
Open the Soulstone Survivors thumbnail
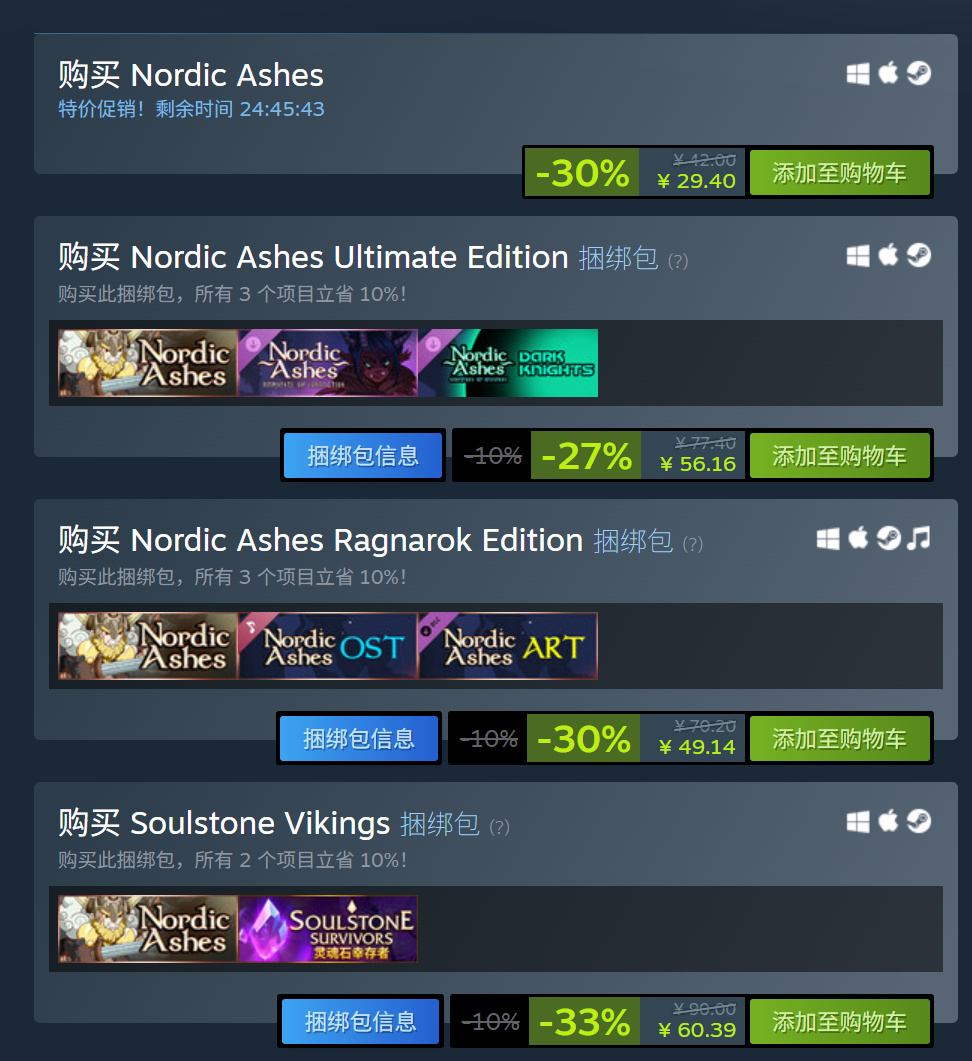pos(328,928)
